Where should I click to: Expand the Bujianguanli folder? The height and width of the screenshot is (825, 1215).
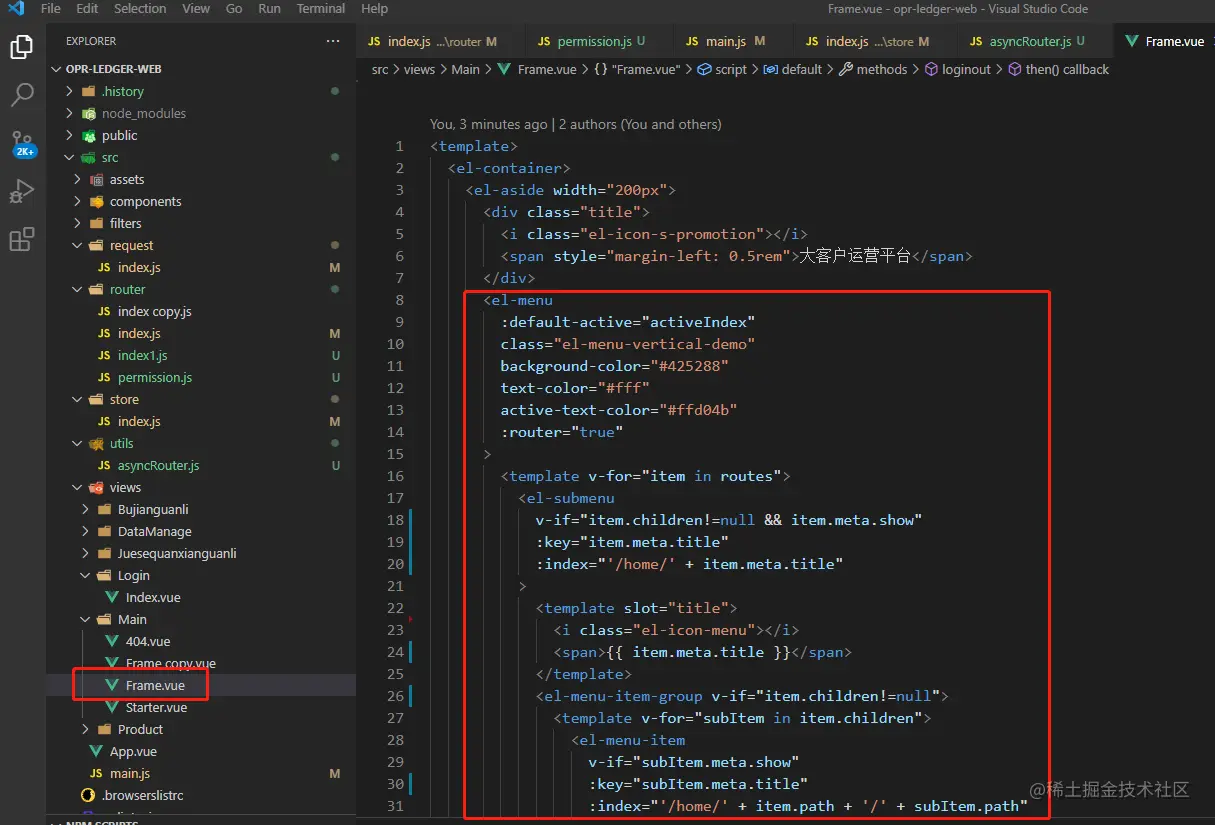coord(152,509)
